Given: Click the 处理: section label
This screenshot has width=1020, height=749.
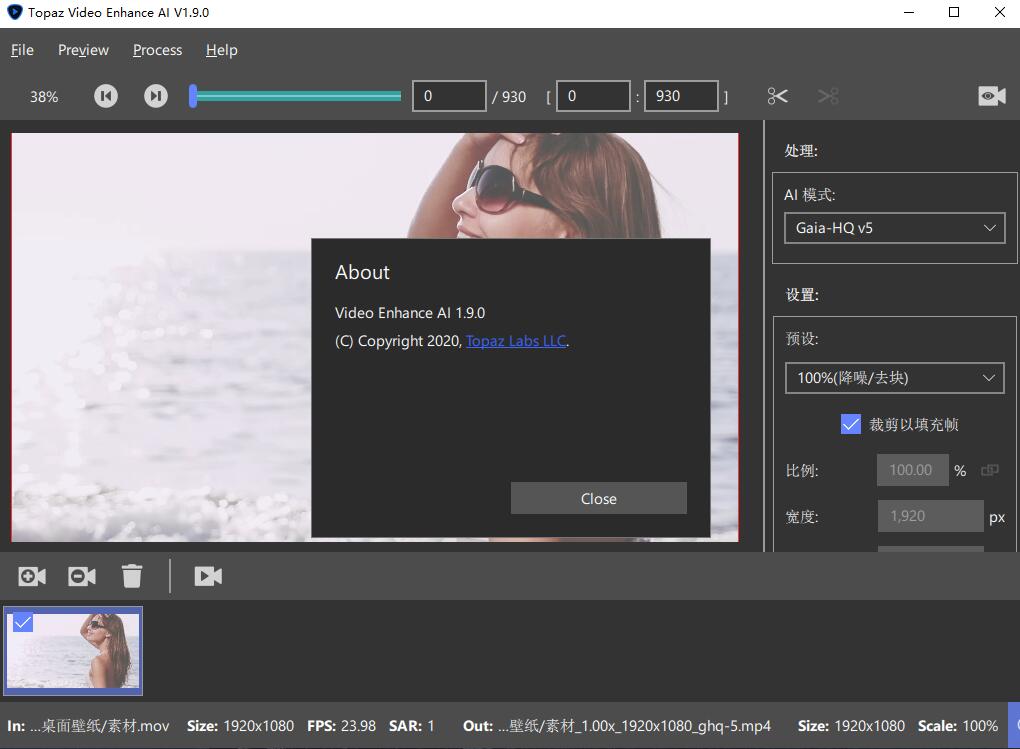Looking at the screenshot, I should tap(801, 151).
